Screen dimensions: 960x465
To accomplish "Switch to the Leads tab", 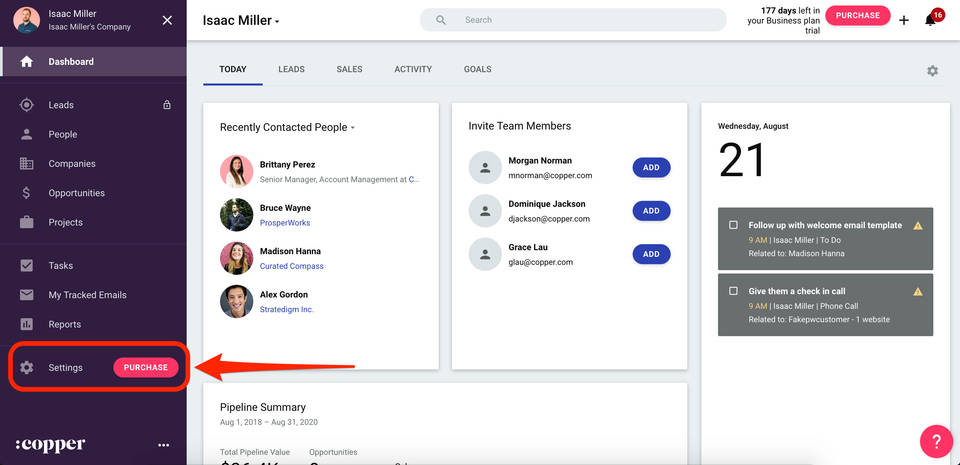I will tap(291, 69).
